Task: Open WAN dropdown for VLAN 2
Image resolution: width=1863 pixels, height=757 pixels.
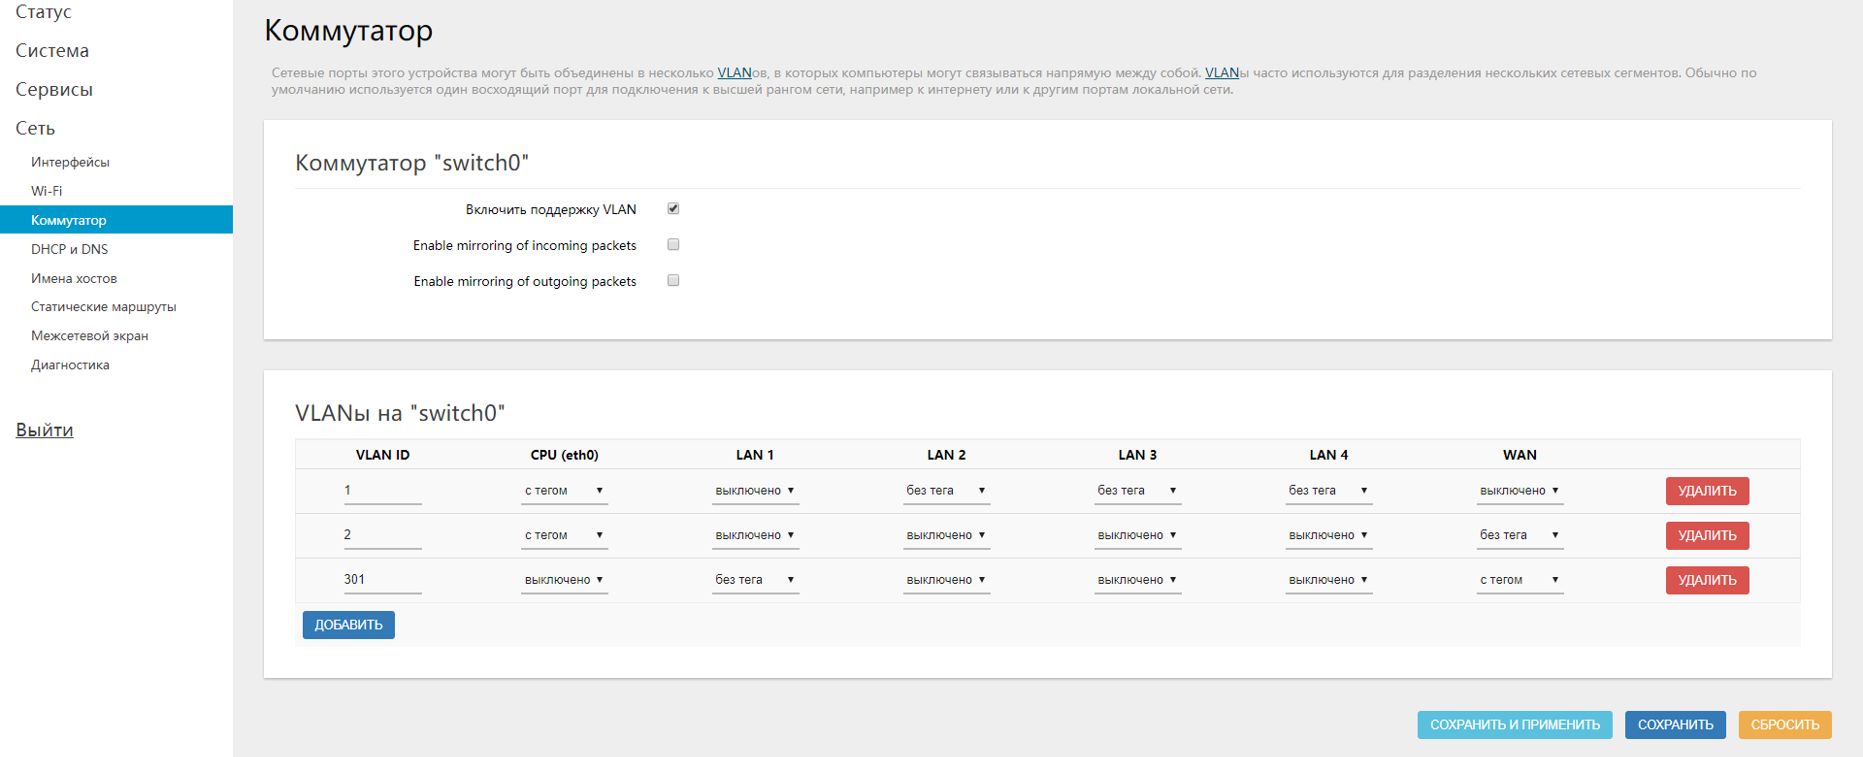Action: point(1519,536)
